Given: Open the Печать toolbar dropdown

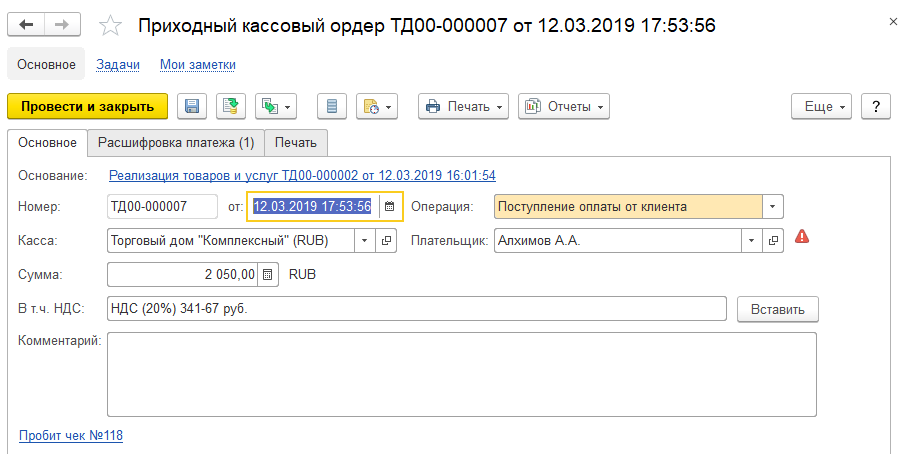Looking at the screenshot, I should 463,106.
